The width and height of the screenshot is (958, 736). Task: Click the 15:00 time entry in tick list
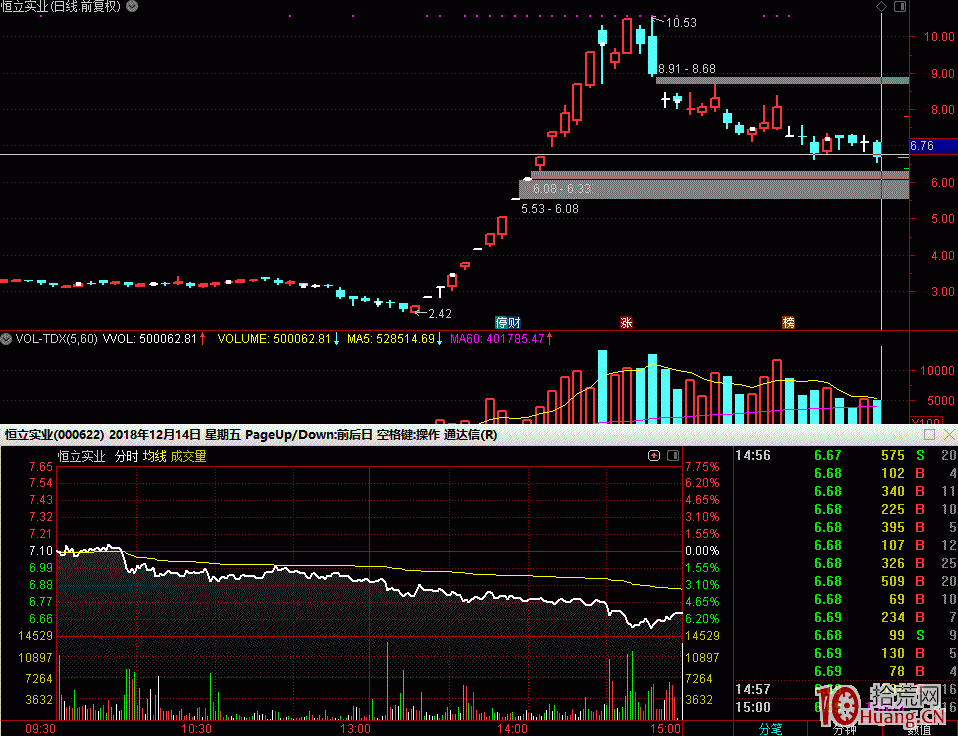pos(753,707)
